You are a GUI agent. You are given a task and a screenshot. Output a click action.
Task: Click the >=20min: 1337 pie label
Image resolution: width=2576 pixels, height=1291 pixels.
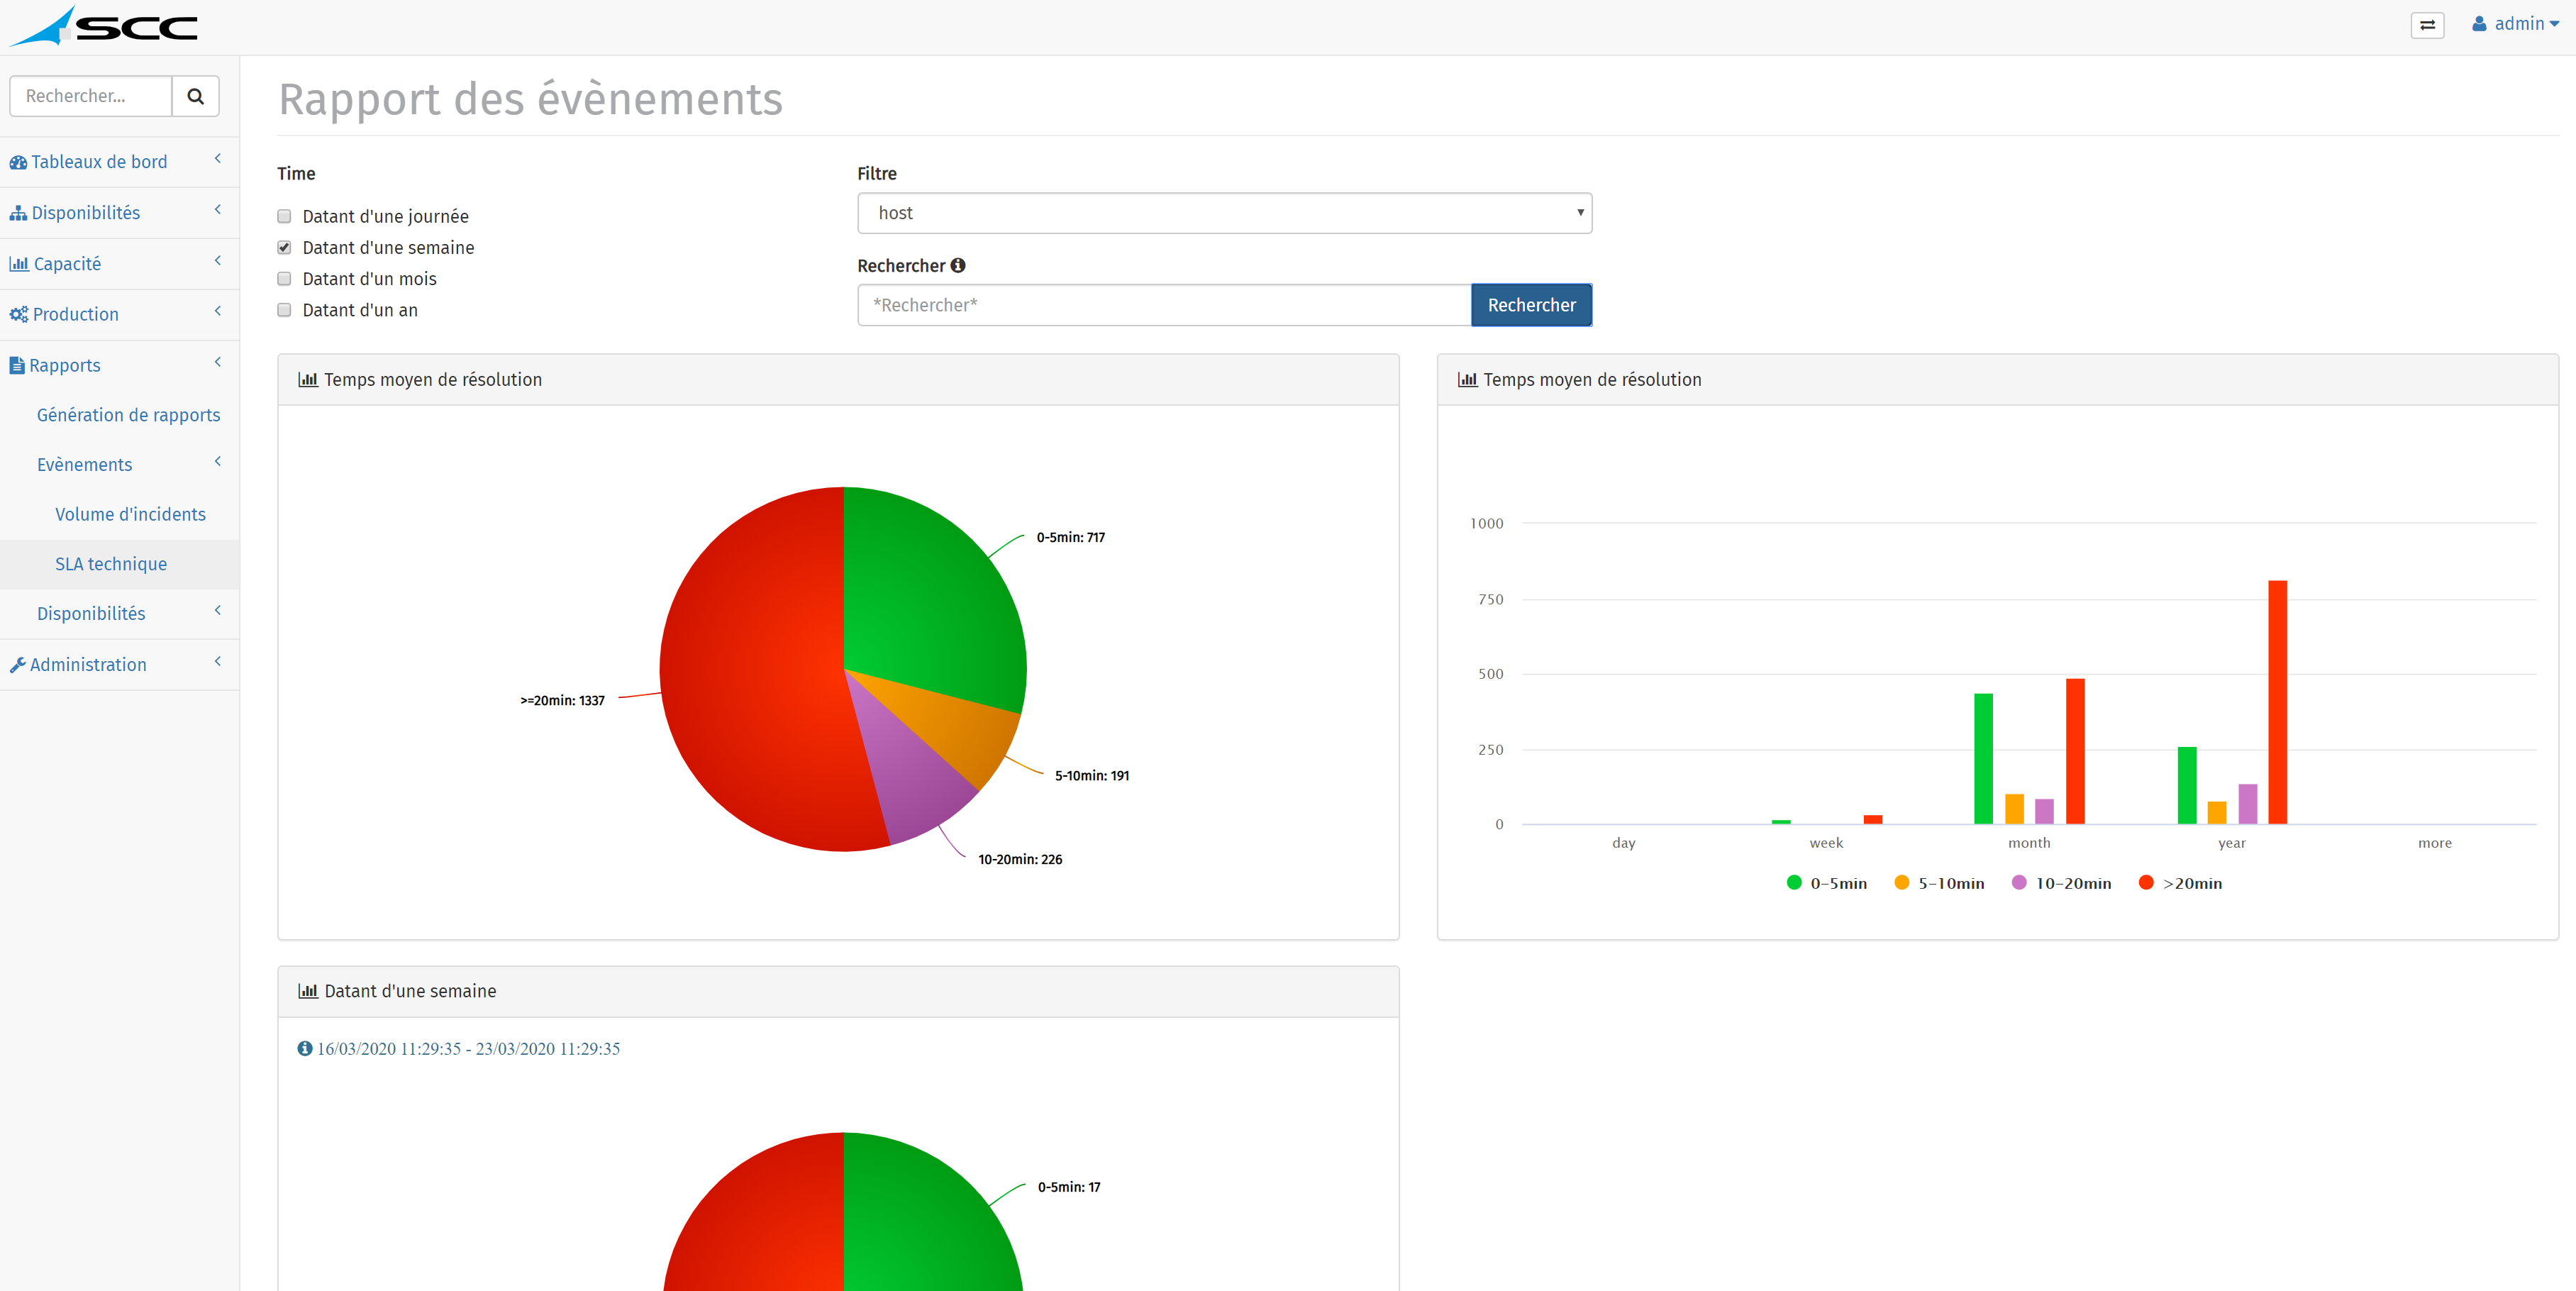562,701
